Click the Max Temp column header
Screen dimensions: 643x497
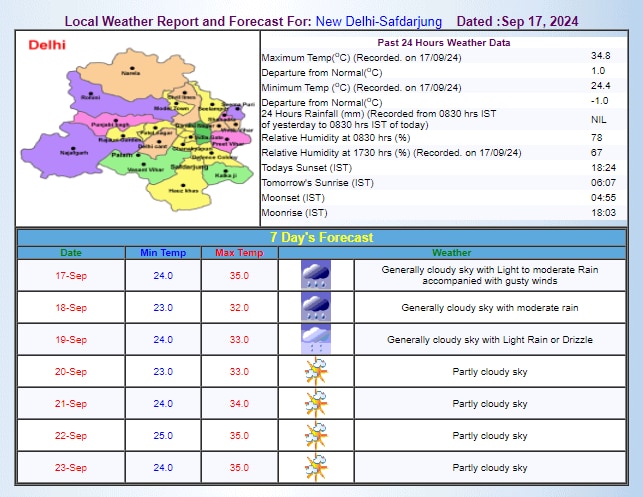[x=239, y=253]
